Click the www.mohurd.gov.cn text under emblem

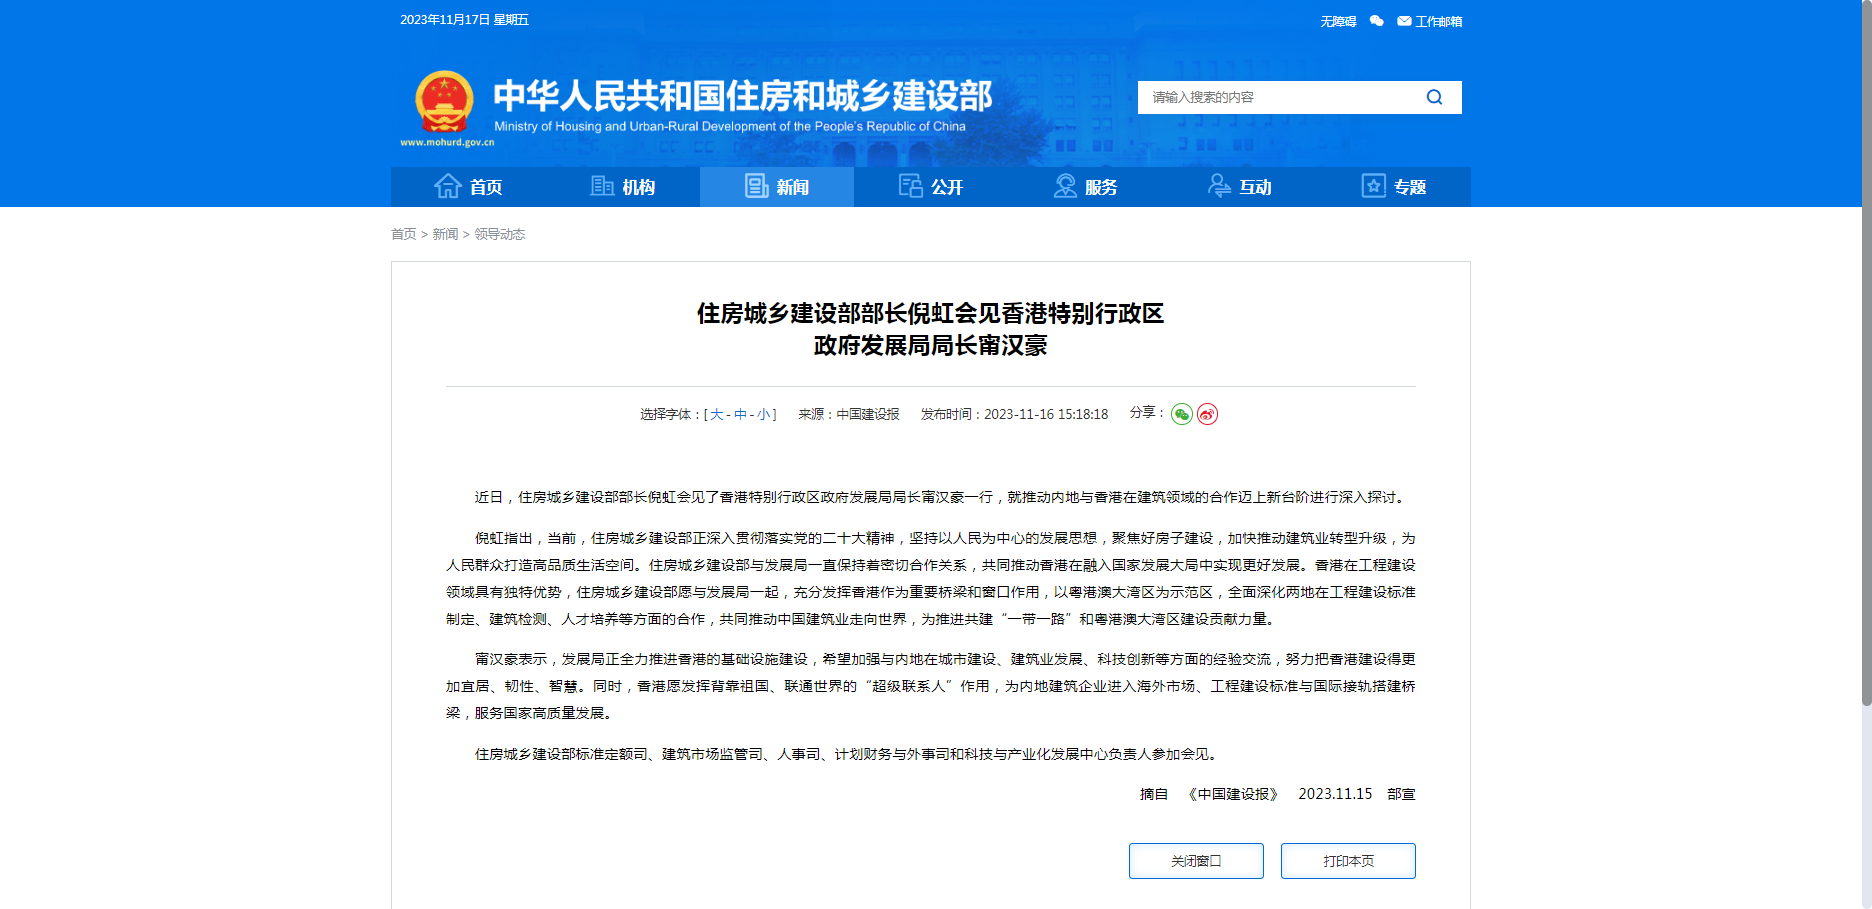tap(447, 142)
